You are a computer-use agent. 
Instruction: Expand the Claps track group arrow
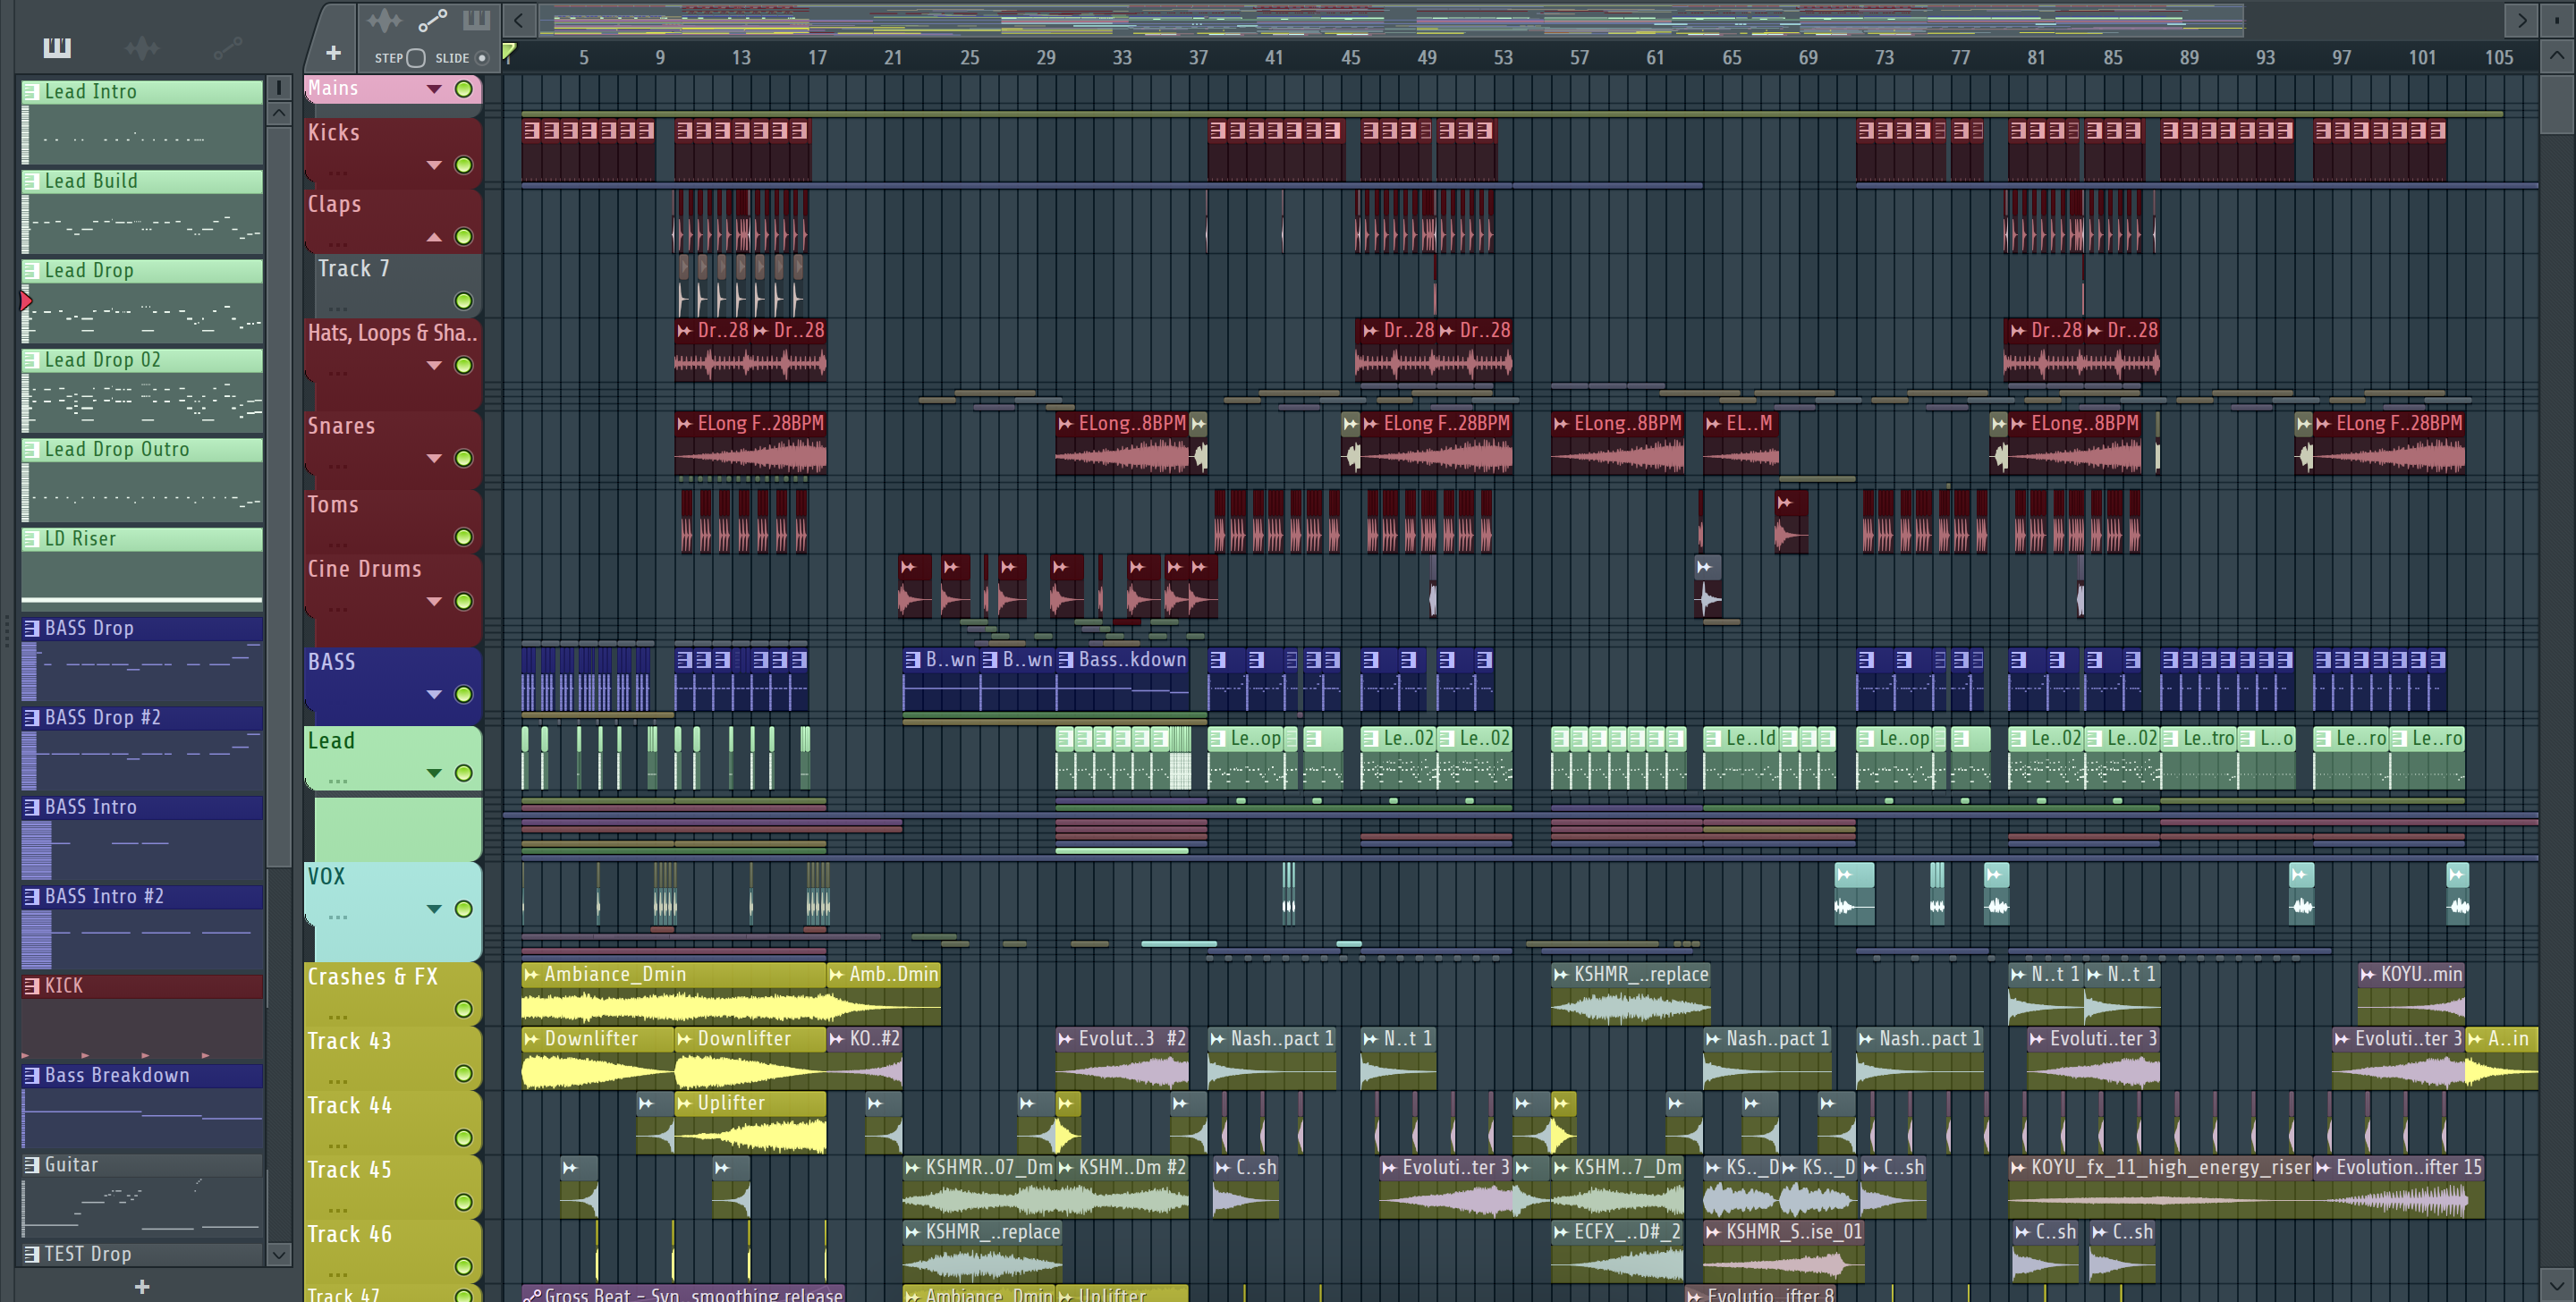tap(434, 237)
